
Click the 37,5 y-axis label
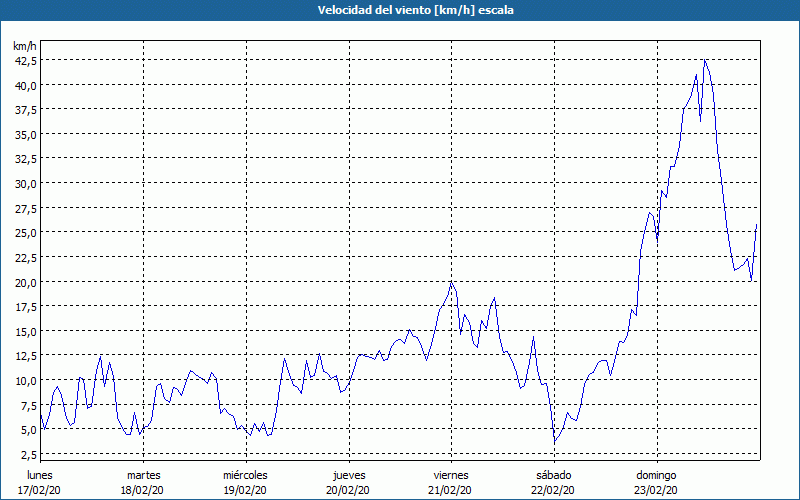26,110
